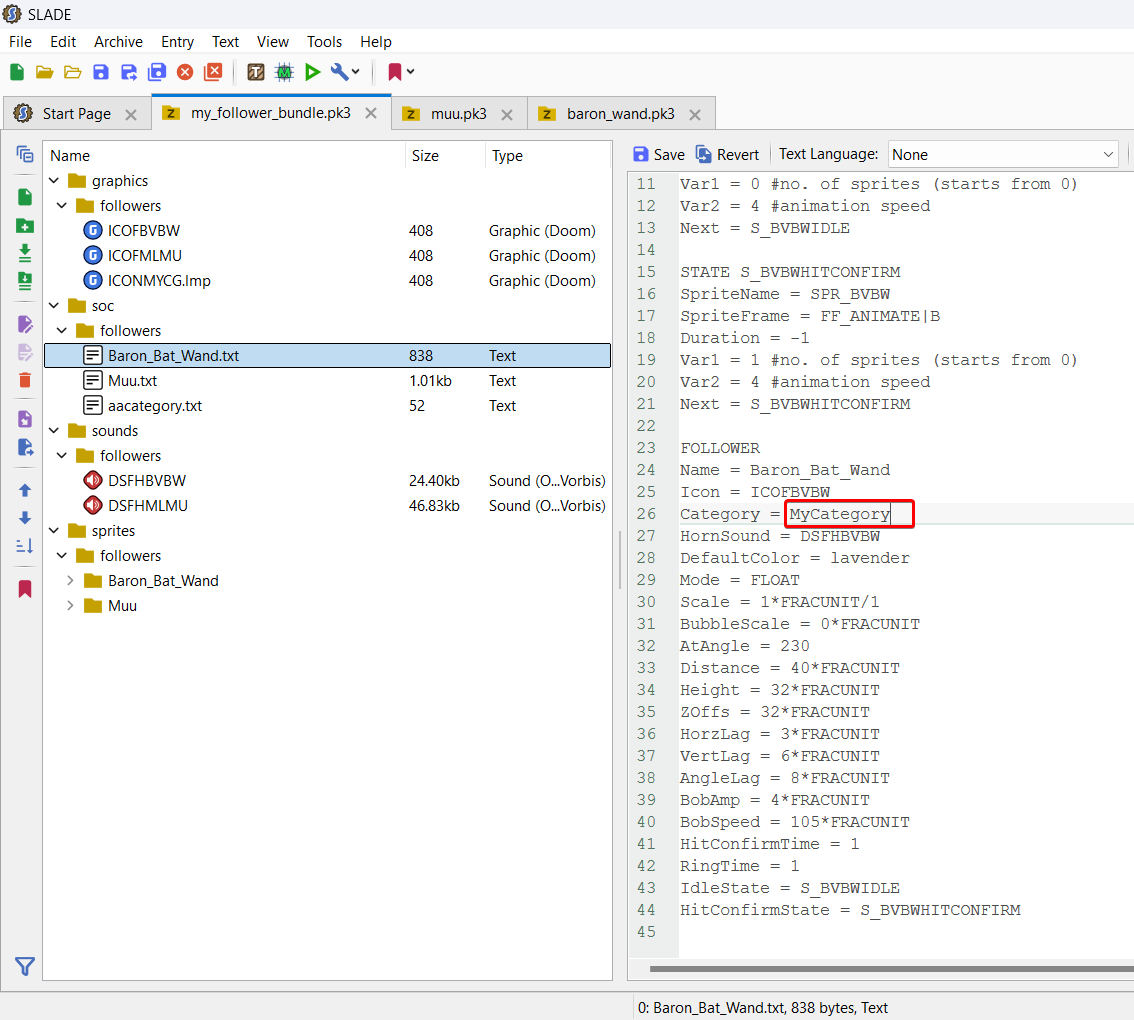Click the Export entry sidebar icon
The height and width of the screenshot is (1020, 1134).
click(x=25, y=447)
